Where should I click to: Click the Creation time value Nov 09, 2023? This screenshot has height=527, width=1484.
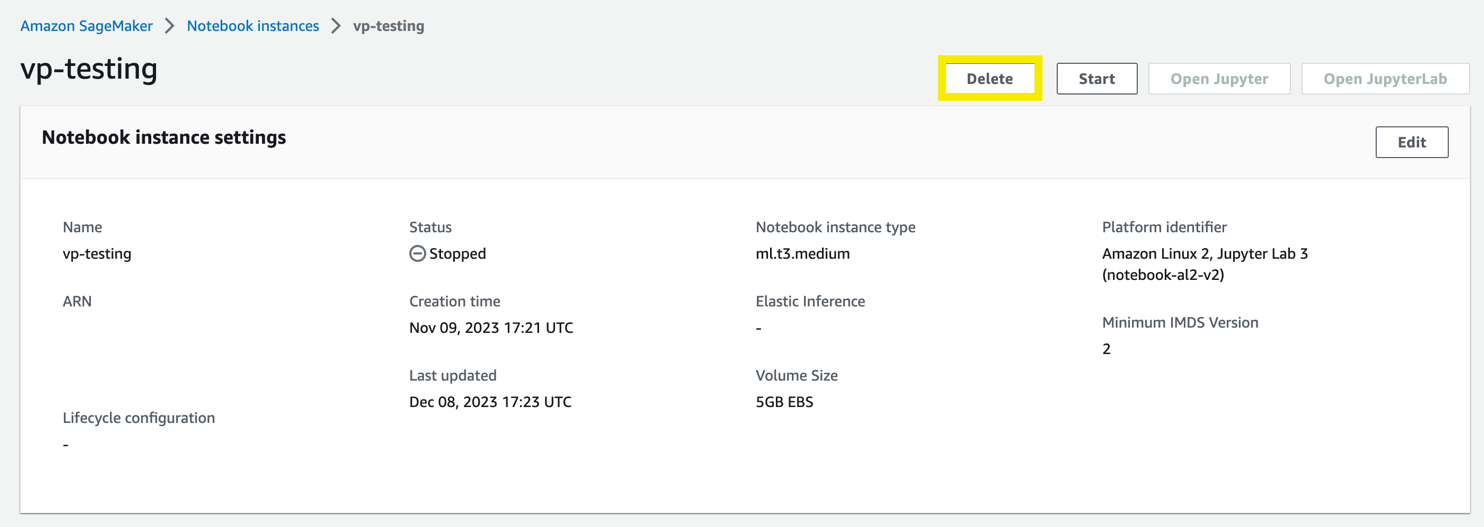[491, 328]
